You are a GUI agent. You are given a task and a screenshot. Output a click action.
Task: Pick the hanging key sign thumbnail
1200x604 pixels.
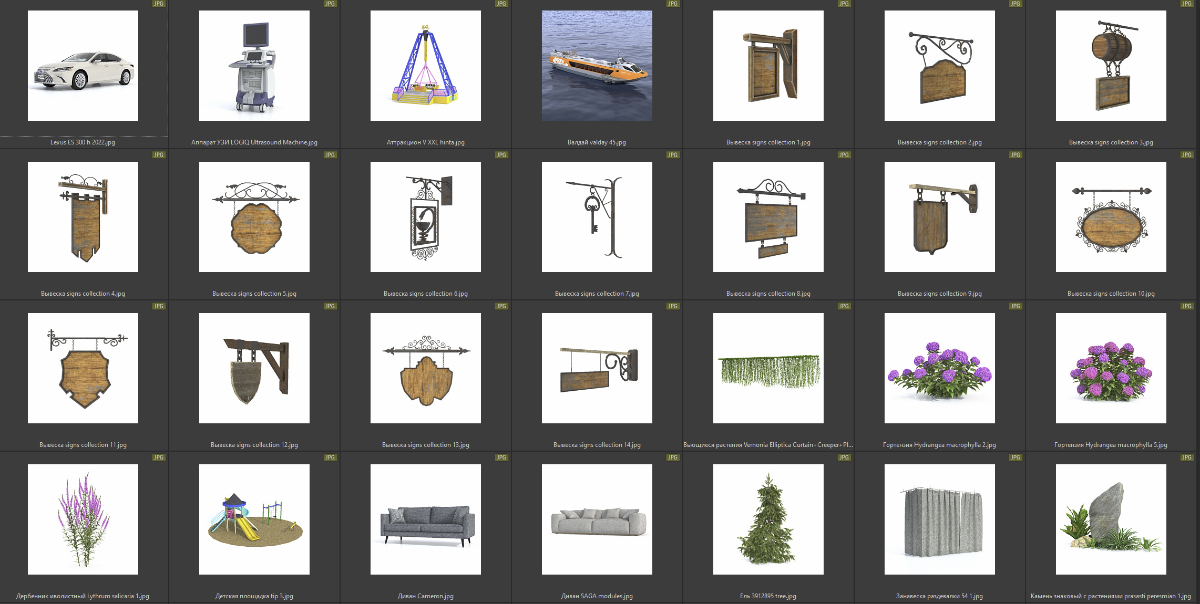pyautogui.click(x=597, y=217)
